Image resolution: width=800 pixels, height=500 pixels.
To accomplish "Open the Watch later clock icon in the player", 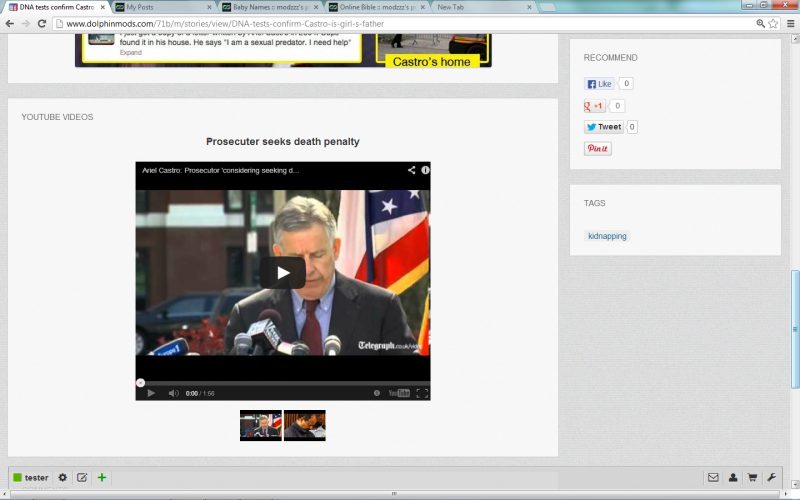I will click(x=377, y=393).
